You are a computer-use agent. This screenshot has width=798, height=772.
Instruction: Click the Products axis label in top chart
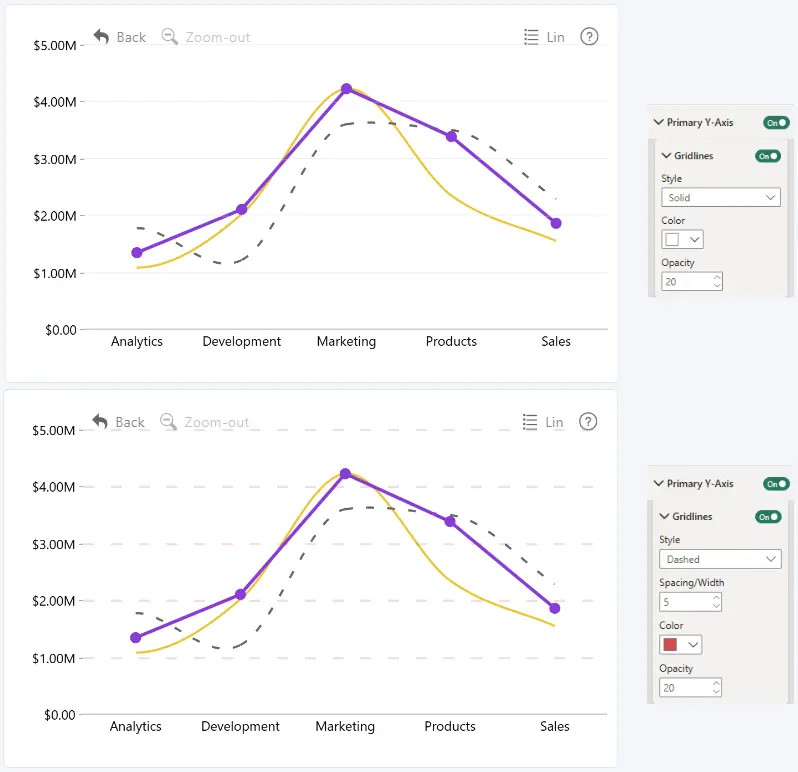click(x=451, y=341)
